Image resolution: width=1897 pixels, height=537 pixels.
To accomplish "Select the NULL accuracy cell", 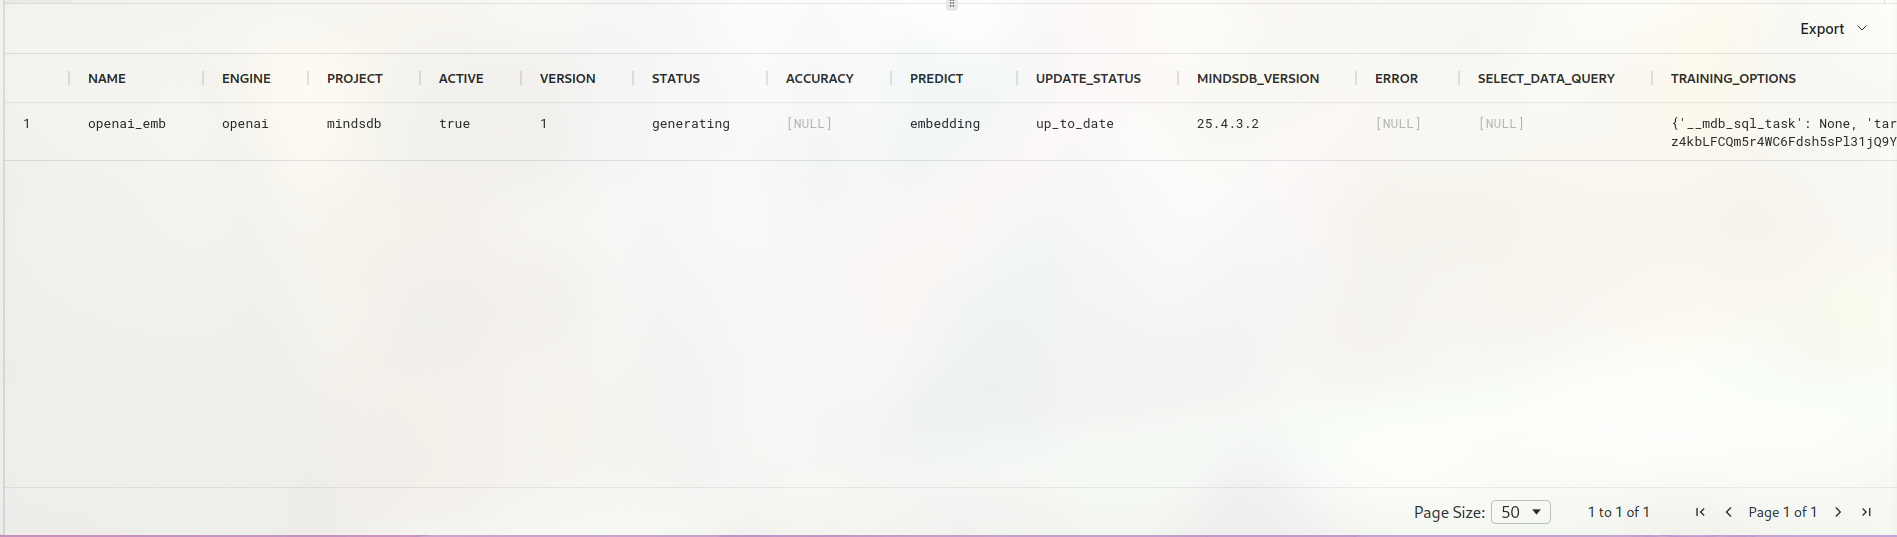I will click(x=809, y=124).
